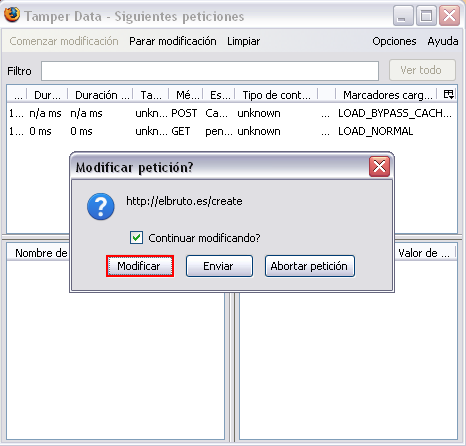Click inside the Filtro text field
This screenshot has width=466, height=446.
point(210,71)
